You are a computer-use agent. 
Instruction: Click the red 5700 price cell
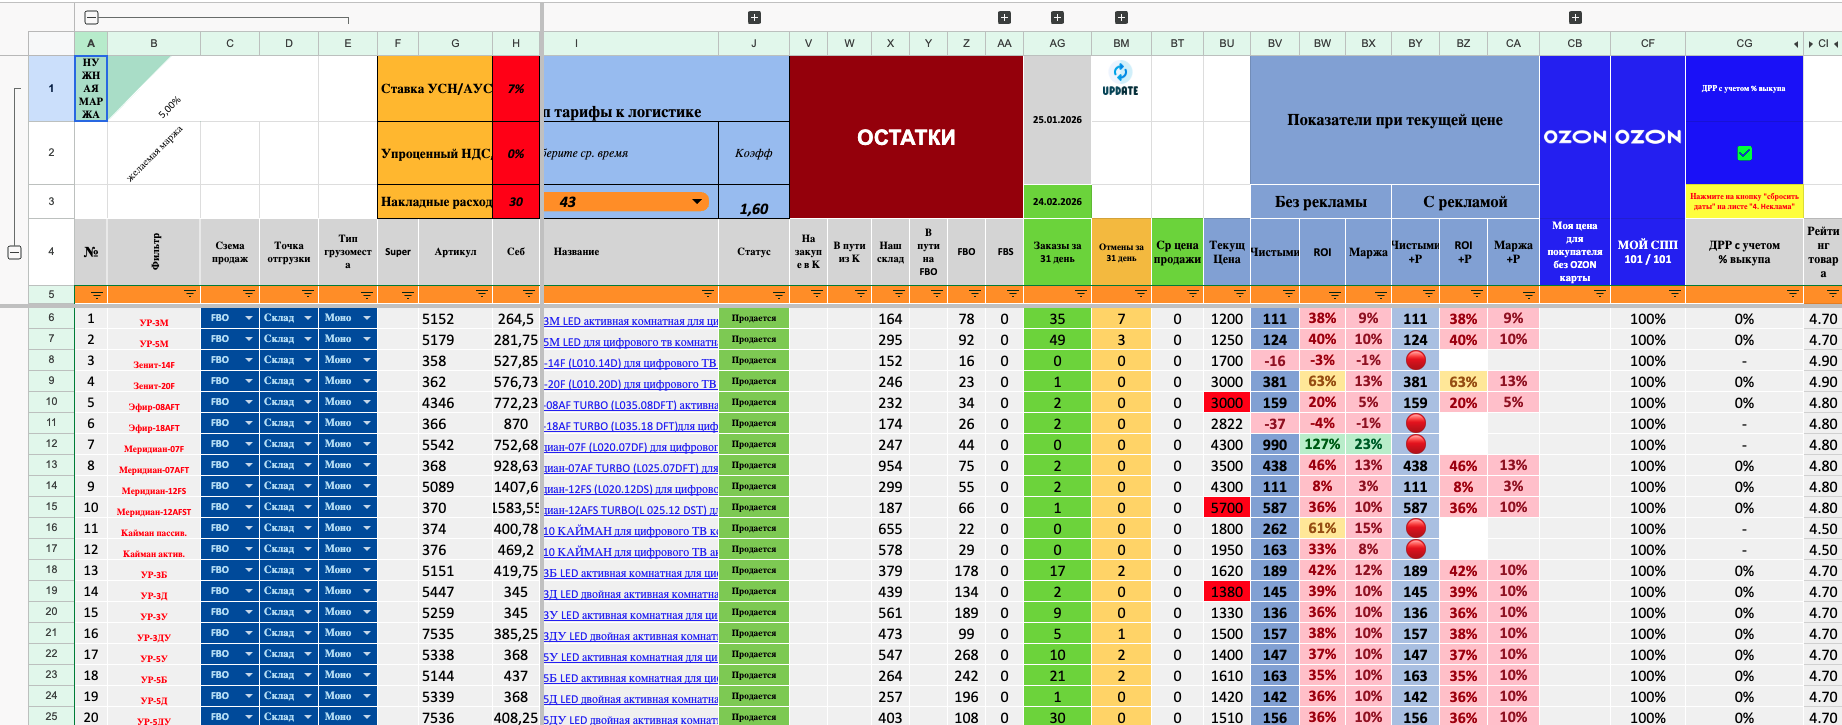click(x=1227, y=507)
